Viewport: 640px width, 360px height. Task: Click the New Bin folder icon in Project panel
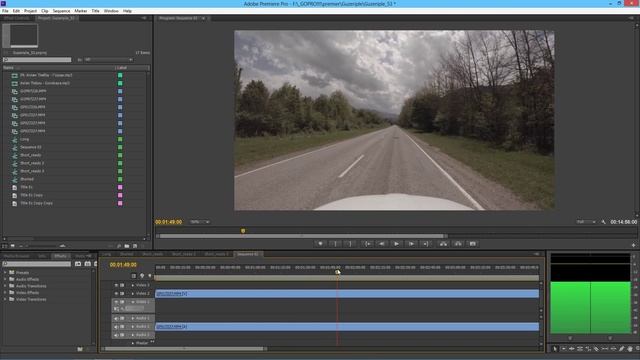click(x=127, y=246)
